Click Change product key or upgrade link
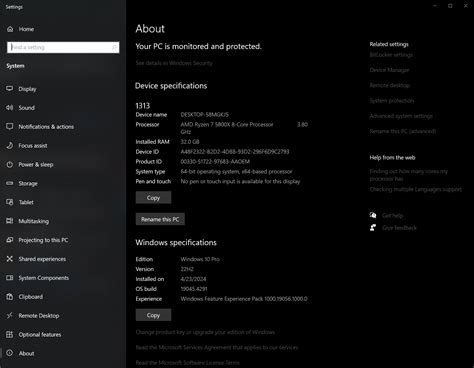The image size is (474, 368). click(x=205, y=332)
